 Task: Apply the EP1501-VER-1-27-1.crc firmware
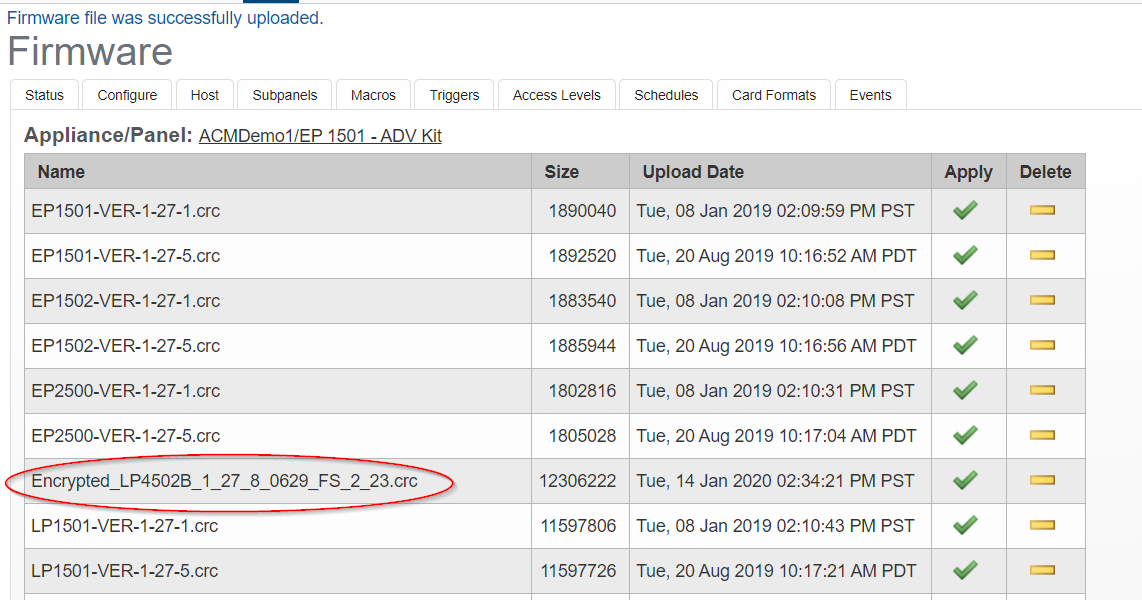(965, 210)
